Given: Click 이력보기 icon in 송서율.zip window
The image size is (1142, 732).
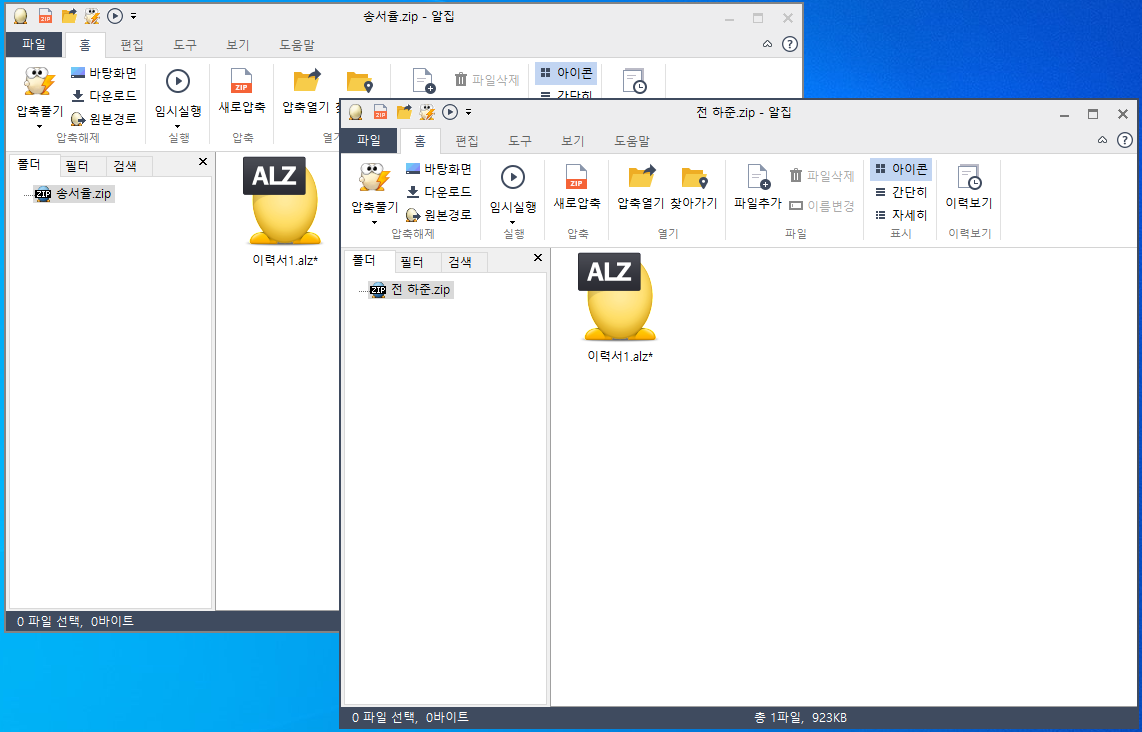Looking at the screenshot, I should [634, 81].
